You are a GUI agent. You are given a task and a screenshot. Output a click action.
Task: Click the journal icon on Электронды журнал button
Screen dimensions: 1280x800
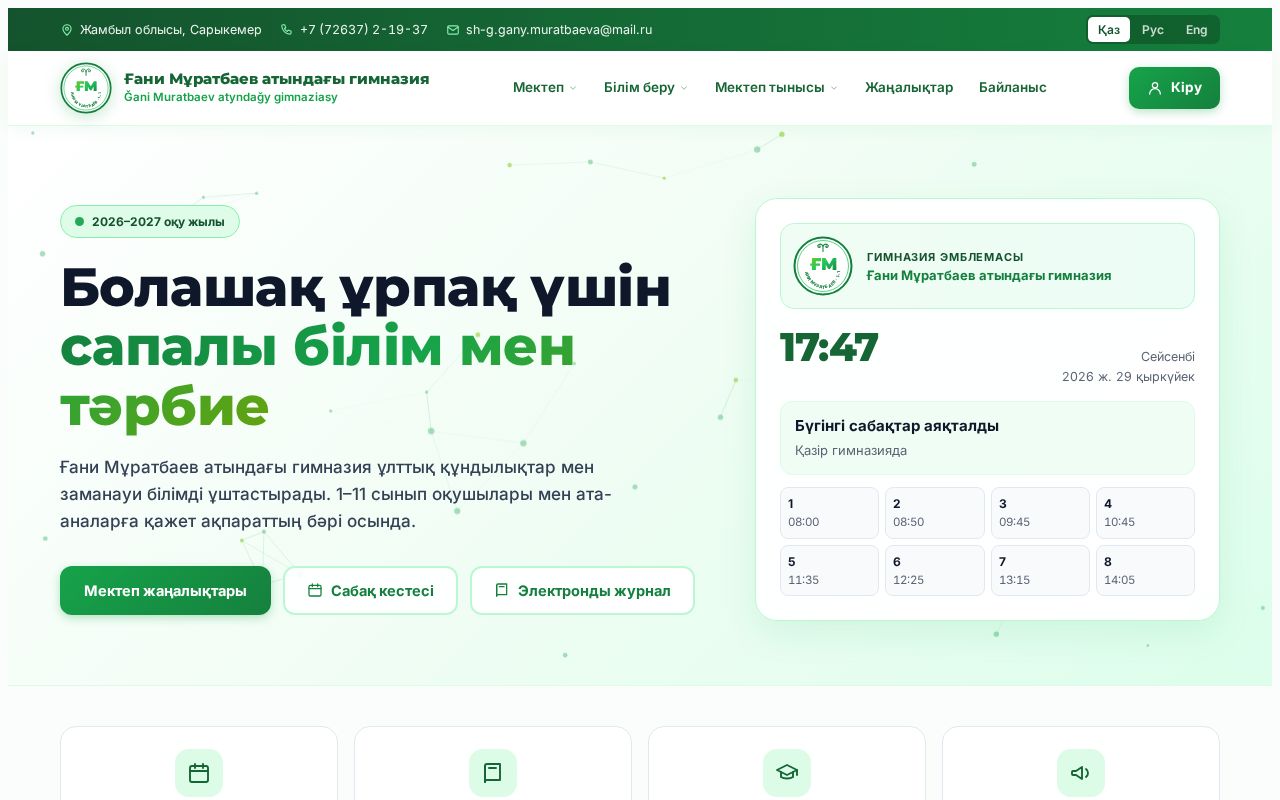coord(502,590)
